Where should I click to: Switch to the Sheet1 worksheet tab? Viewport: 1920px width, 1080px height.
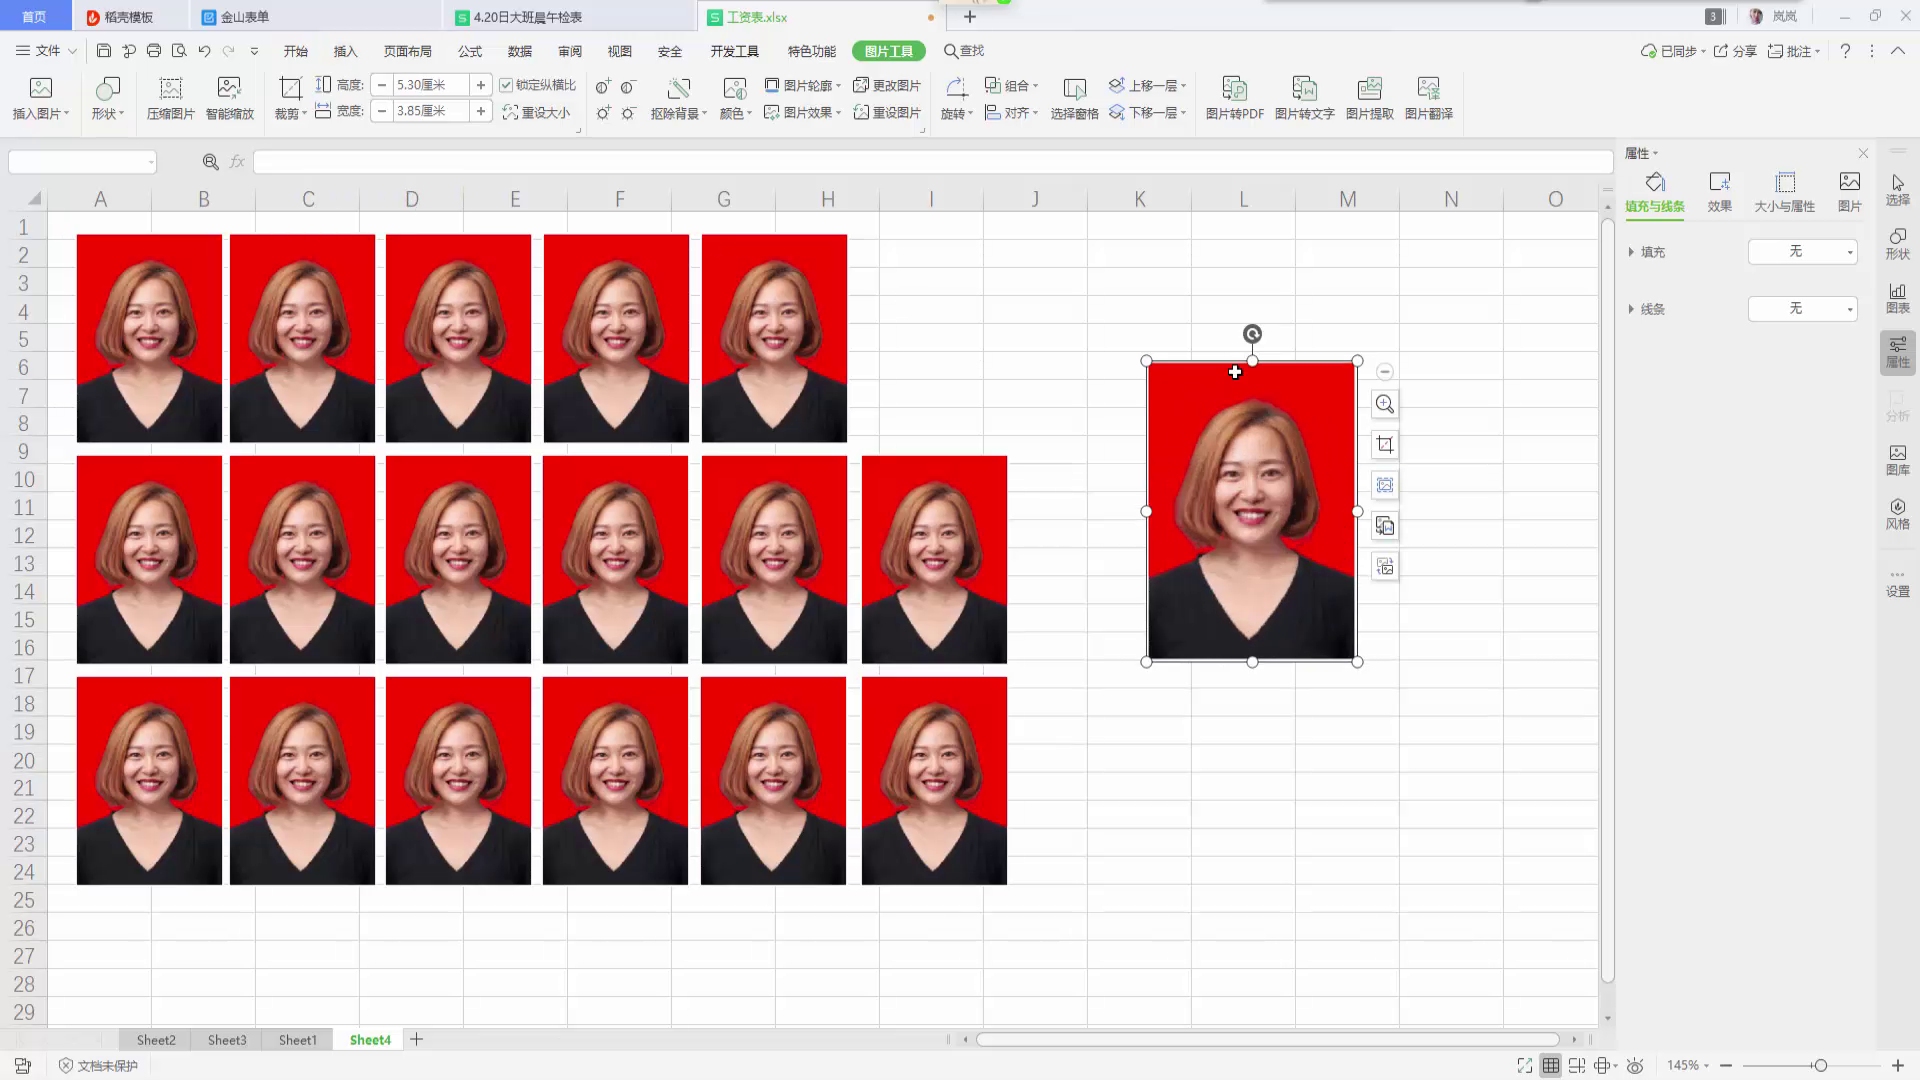click(x=297, y=1040)
